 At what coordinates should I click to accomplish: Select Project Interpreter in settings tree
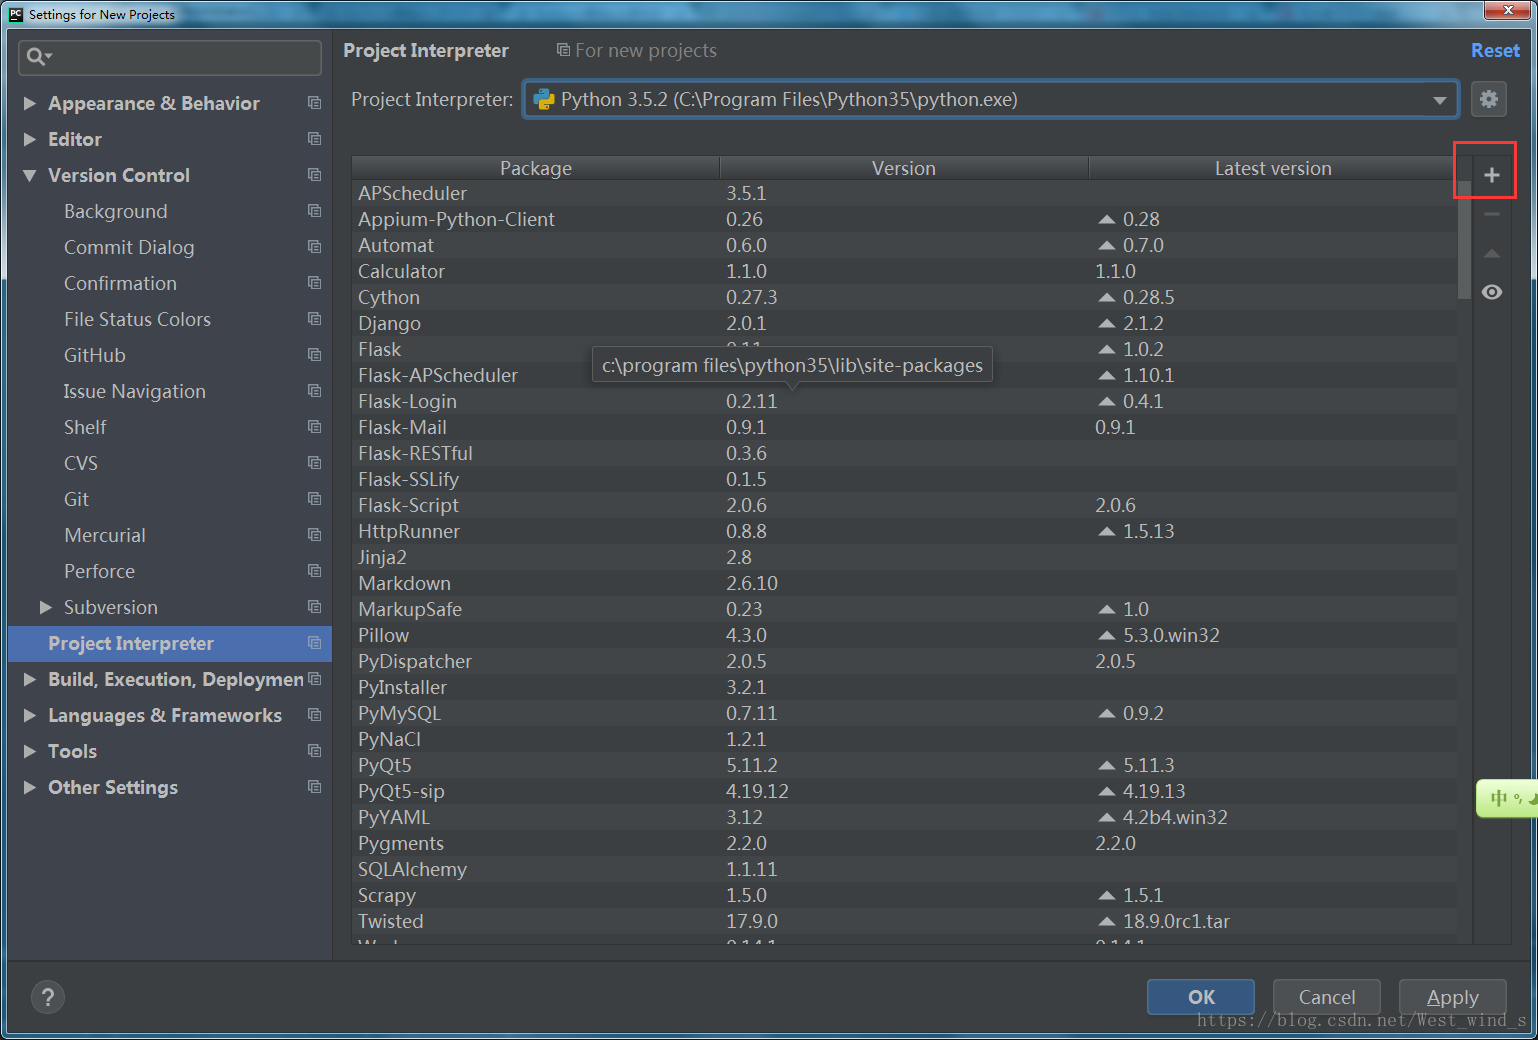coord(170,643)
